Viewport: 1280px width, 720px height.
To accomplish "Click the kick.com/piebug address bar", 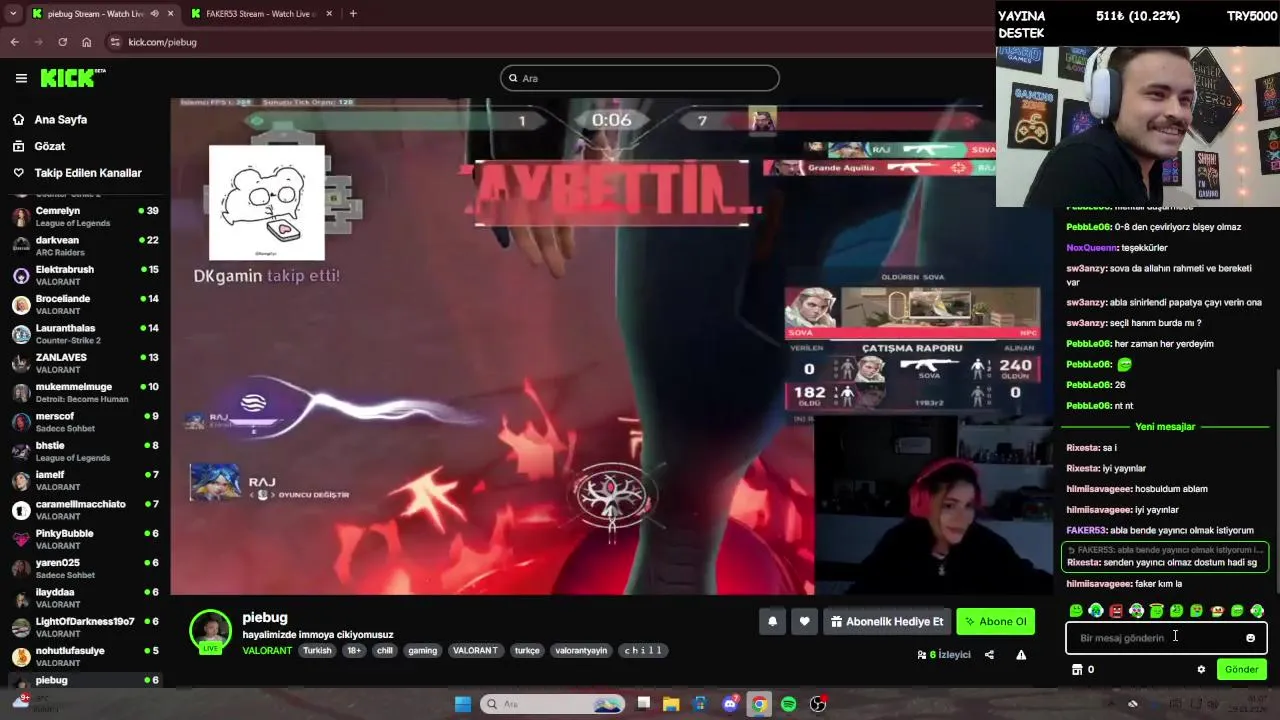I will pos(162,42).
